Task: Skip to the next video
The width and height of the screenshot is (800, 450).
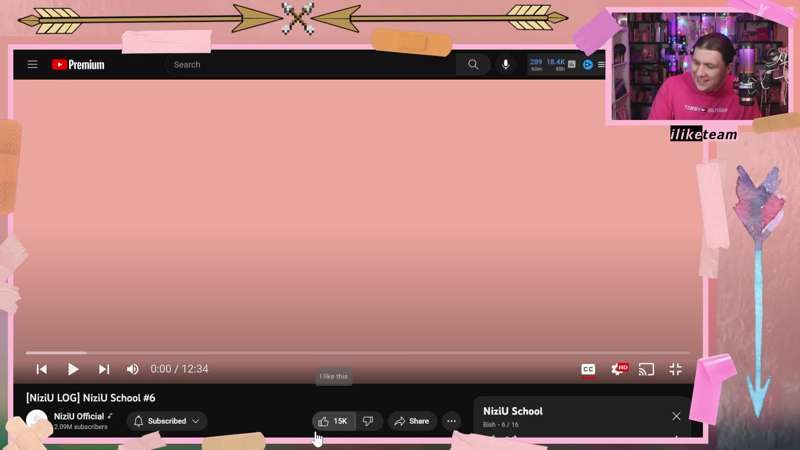Action: 104,369
